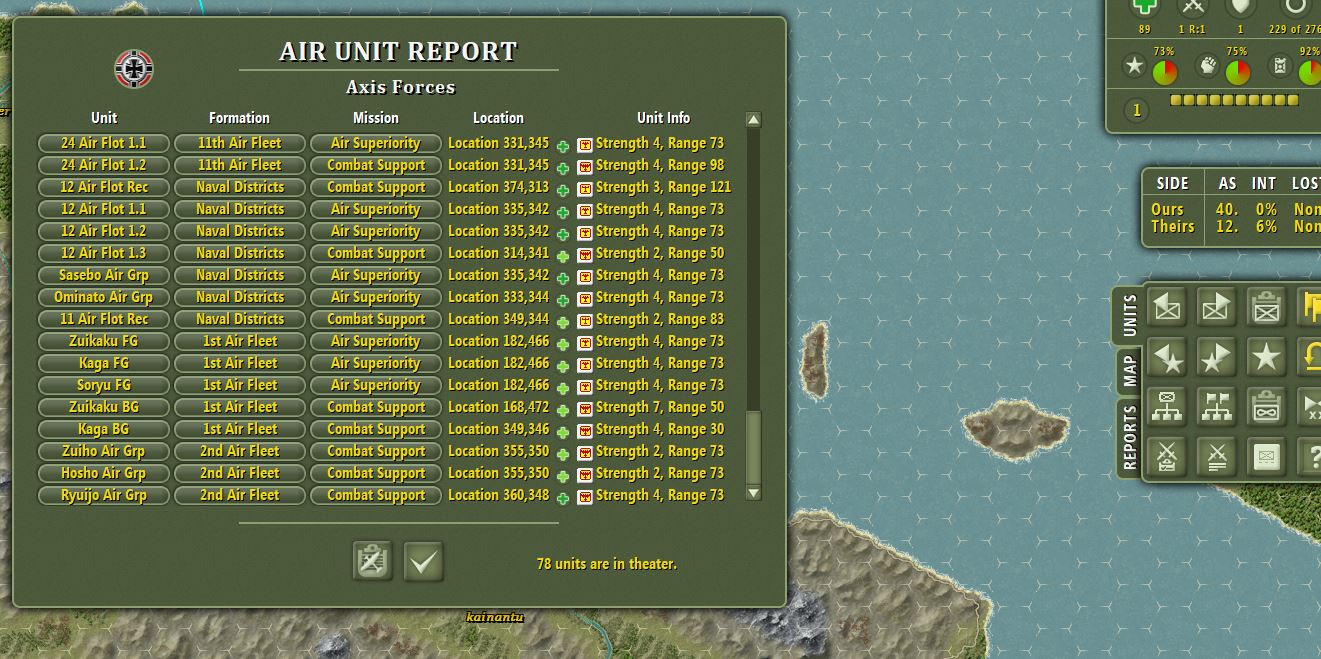1321x659 pixels.
Task: Click the shield icon in the top panel
Action: (x=1241, y=7)
